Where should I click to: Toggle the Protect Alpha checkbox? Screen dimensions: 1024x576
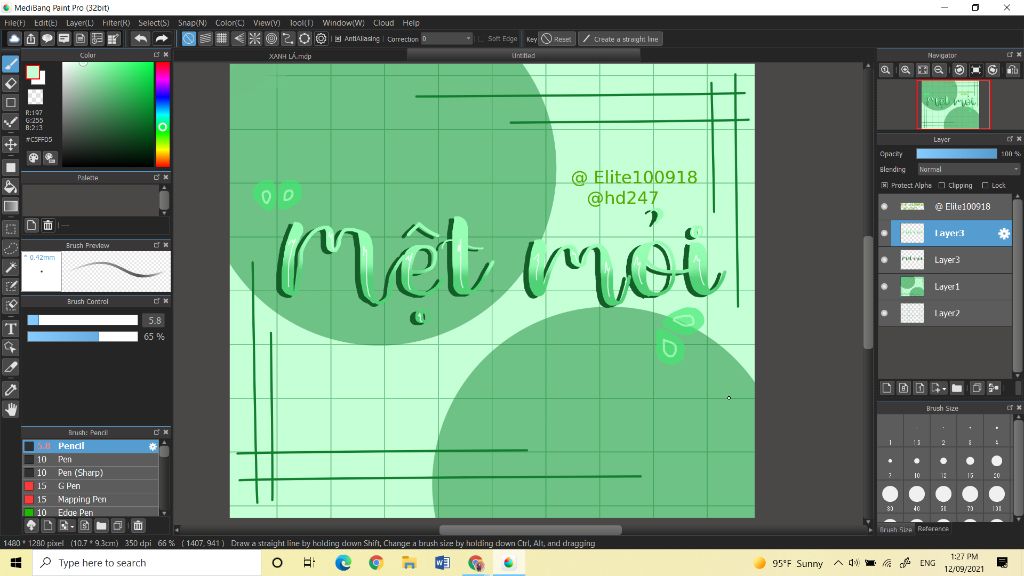884,185
